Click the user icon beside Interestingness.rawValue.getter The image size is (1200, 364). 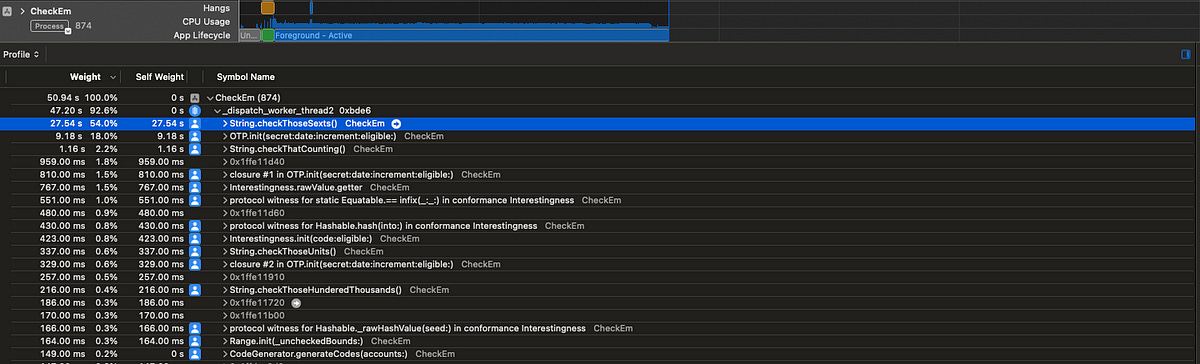[195, 187]
